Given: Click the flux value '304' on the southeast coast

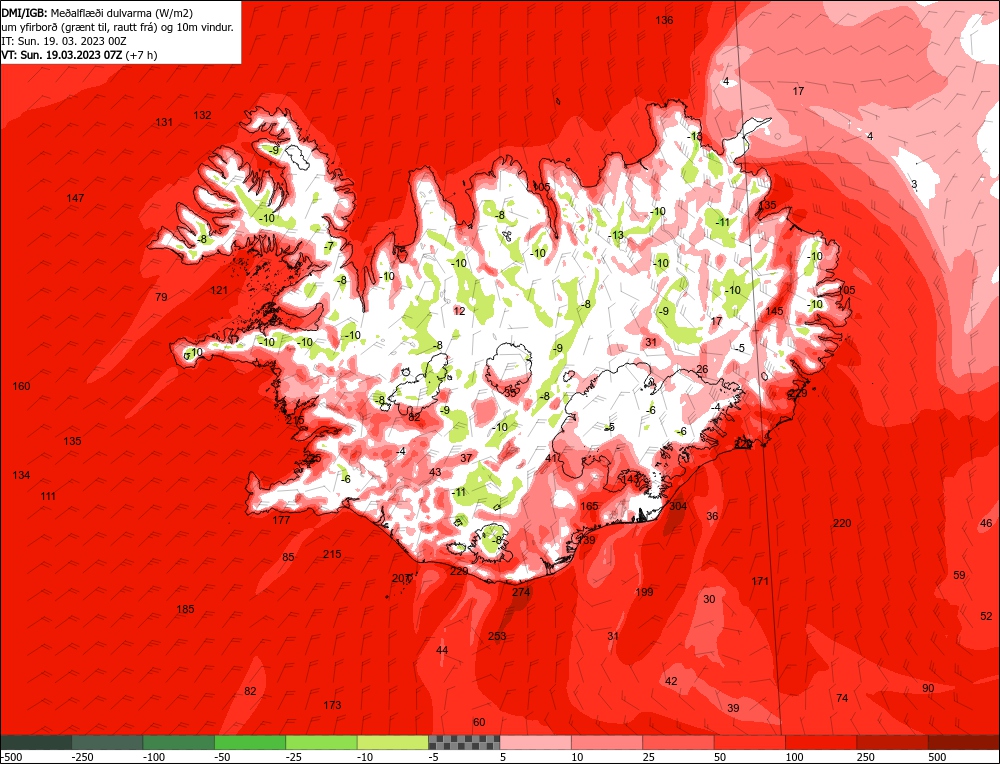Looking at the screenshot, I should click(x=678, y=506).
